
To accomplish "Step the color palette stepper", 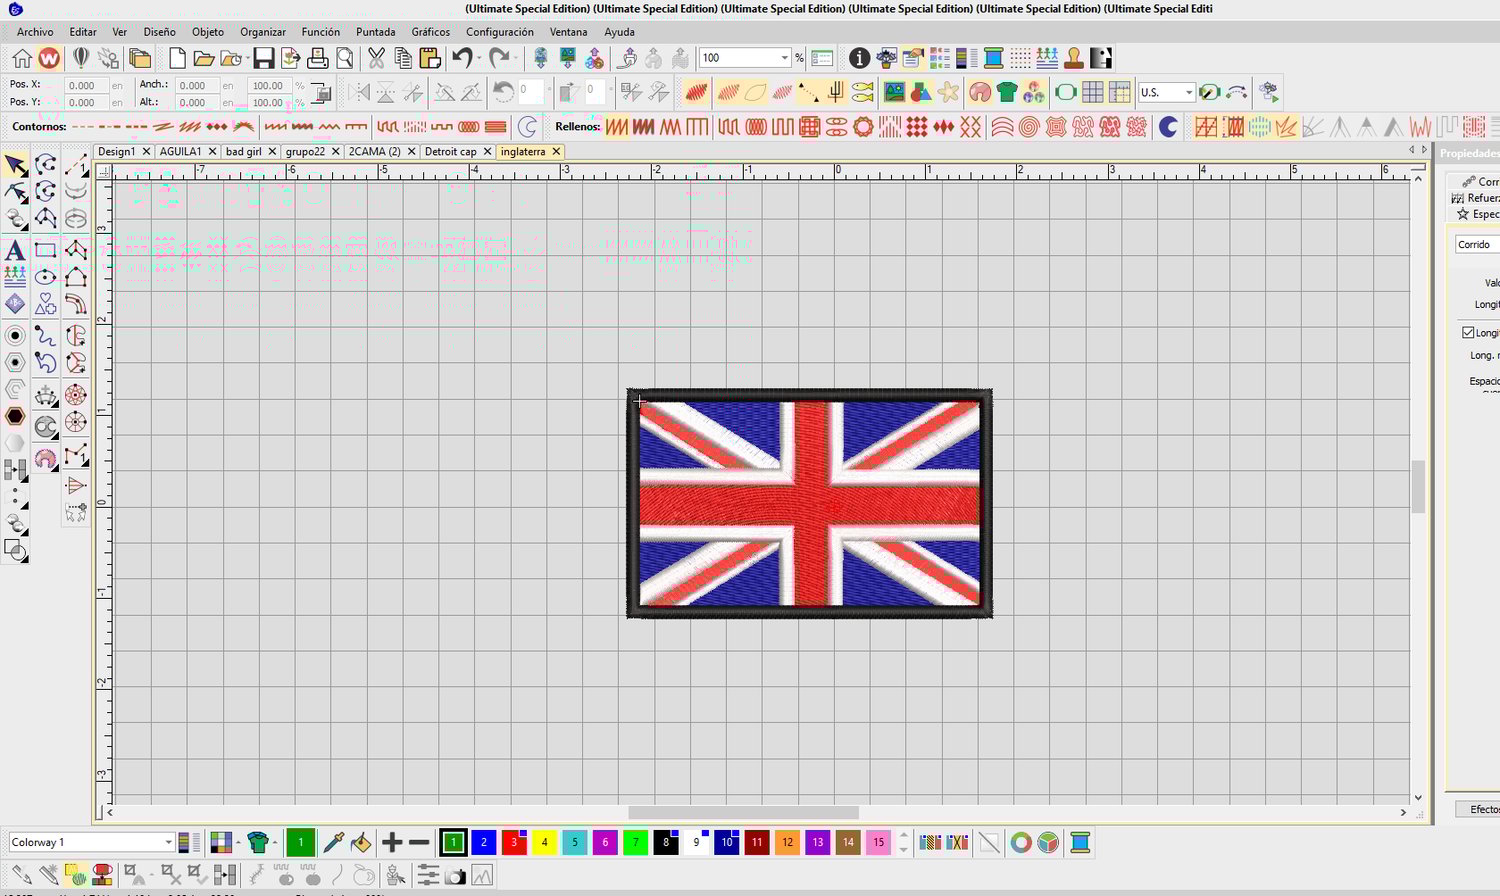I will tap(904, 843).
